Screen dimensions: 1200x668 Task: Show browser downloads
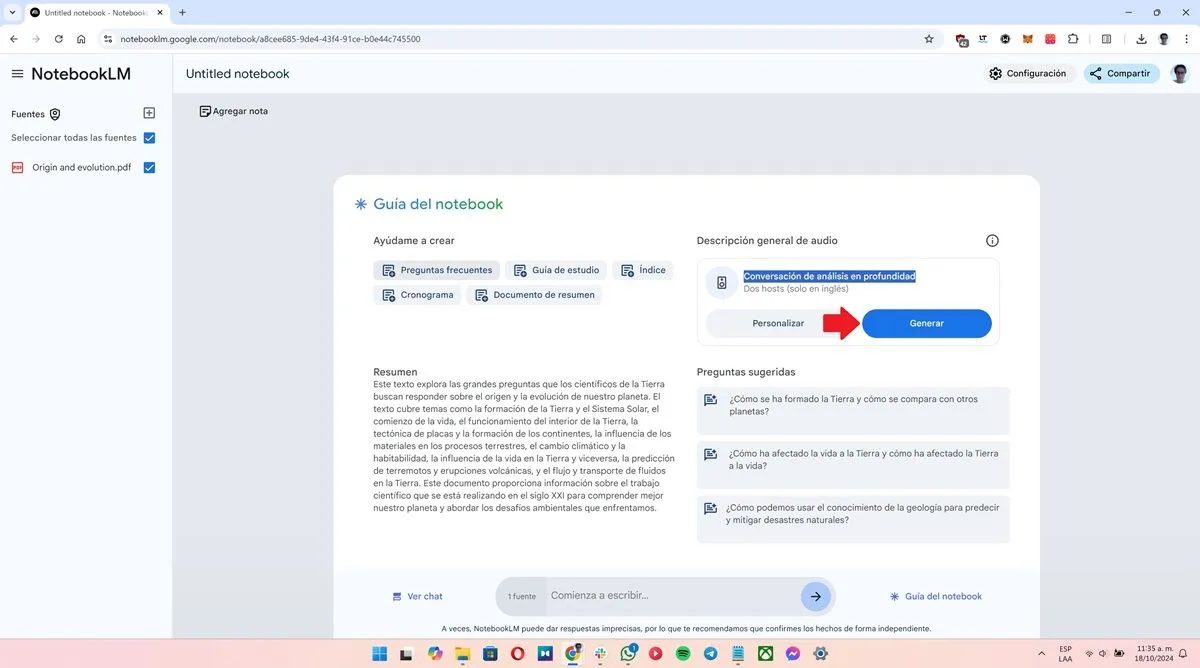1141,39
